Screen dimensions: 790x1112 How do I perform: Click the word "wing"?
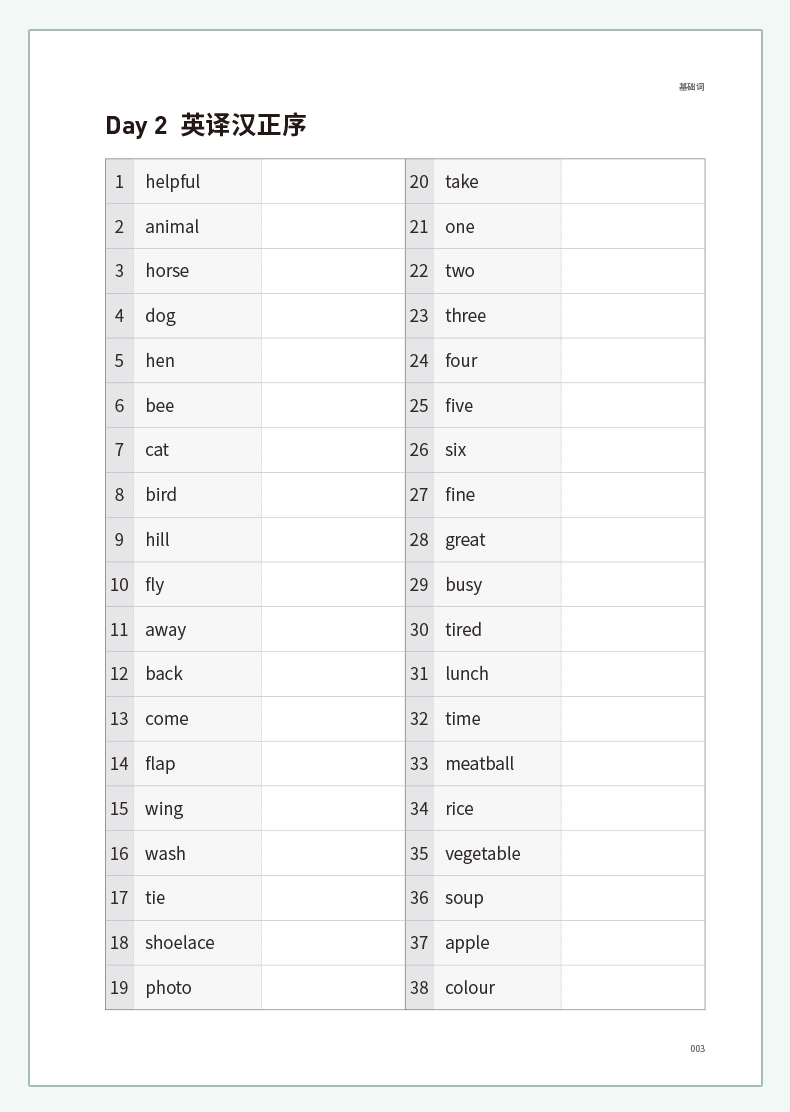[x=164, y=809]
